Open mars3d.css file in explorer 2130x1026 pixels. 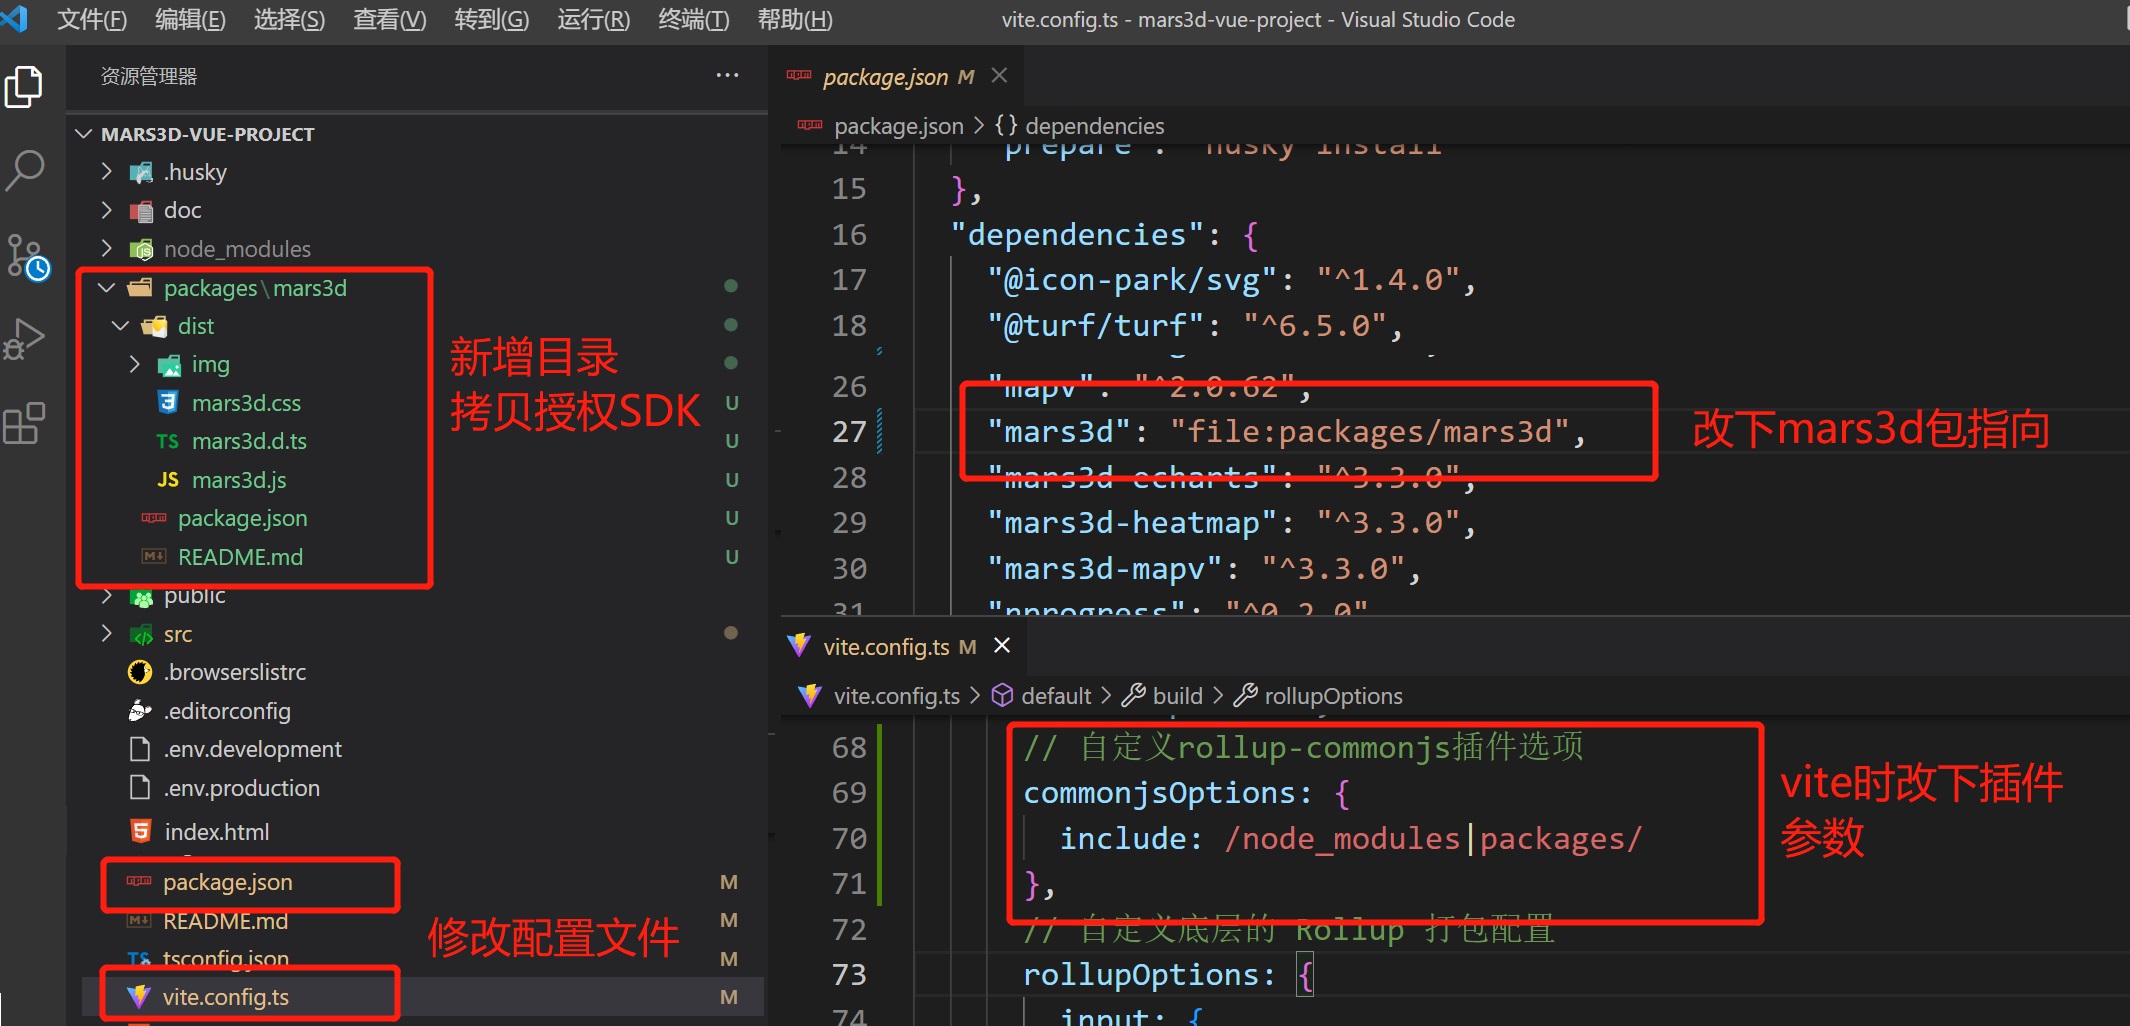click(x=246, y=403)
